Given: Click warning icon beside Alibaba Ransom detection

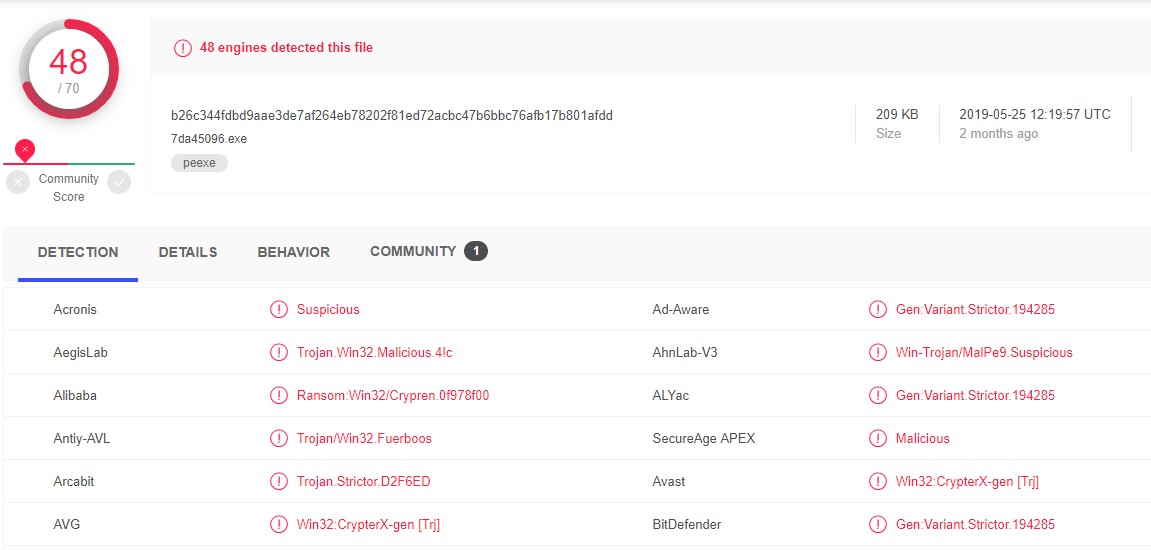Looking at the screenshot, I should pyautogui.click(x=279, y=396).
